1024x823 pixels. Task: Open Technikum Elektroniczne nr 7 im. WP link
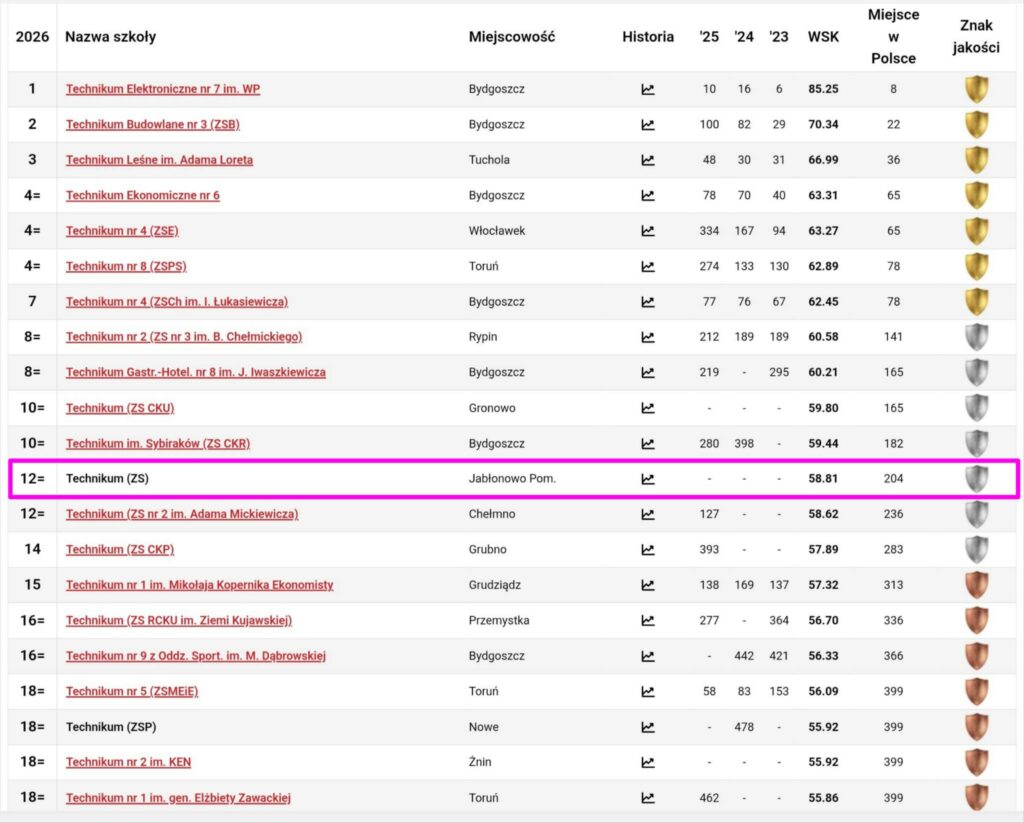tap(163, 89)
